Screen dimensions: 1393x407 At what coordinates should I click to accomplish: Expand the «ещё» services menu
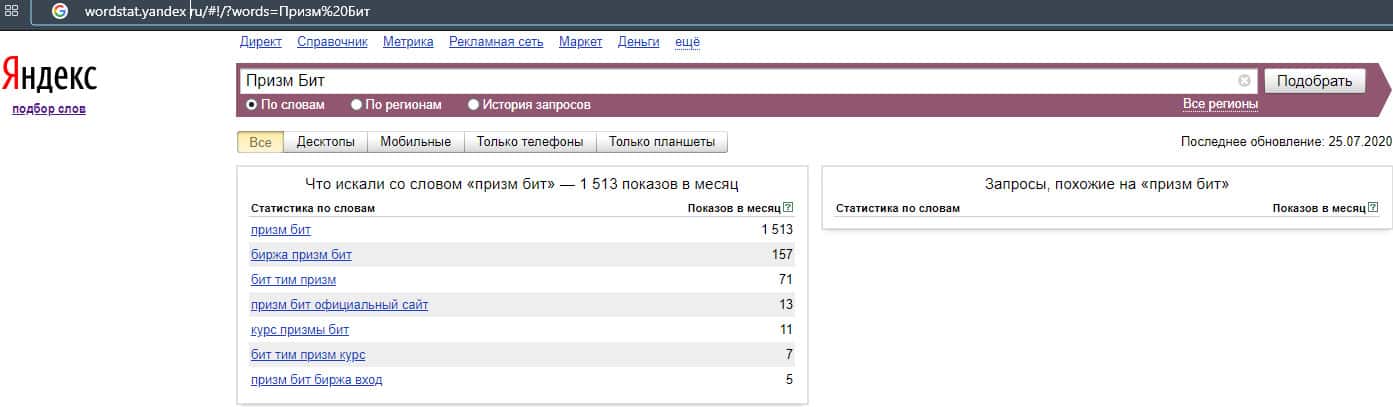tap(687, 41)
